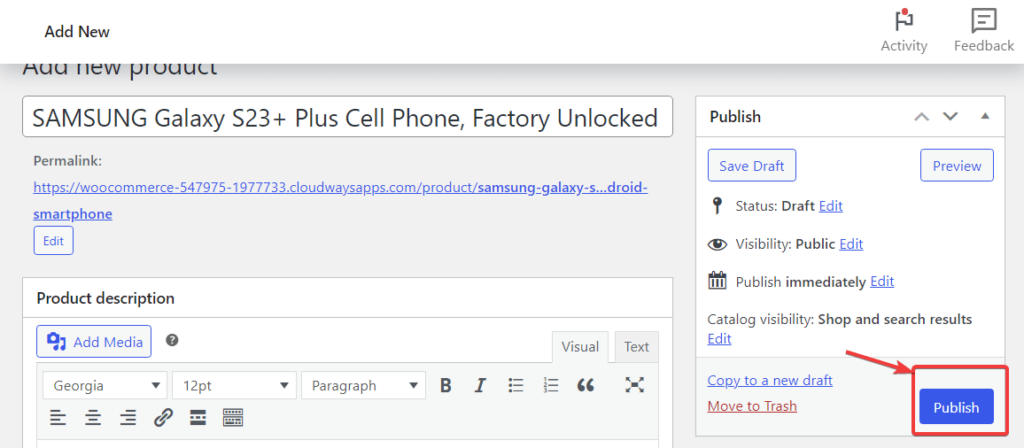Click the Product description panel heading

point(106,298)
